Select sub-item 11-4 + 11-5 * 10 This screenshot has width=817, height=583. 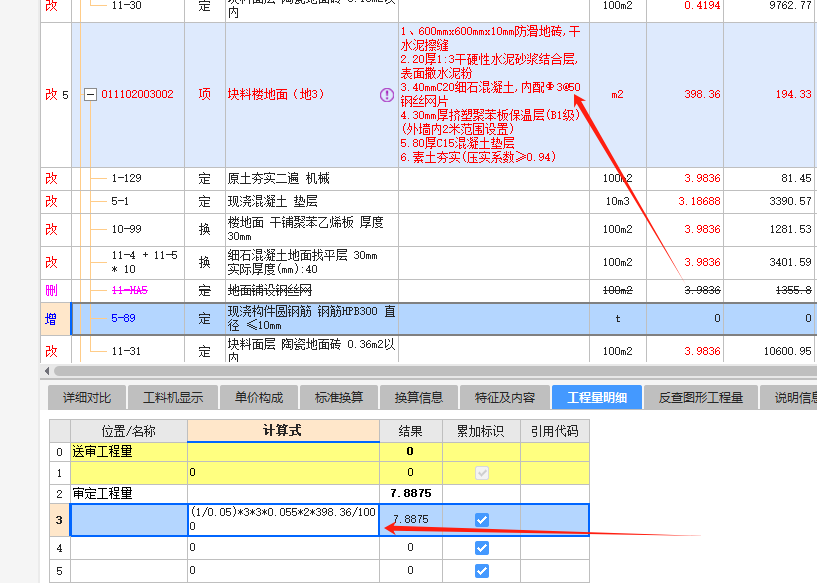click(144, 262)
